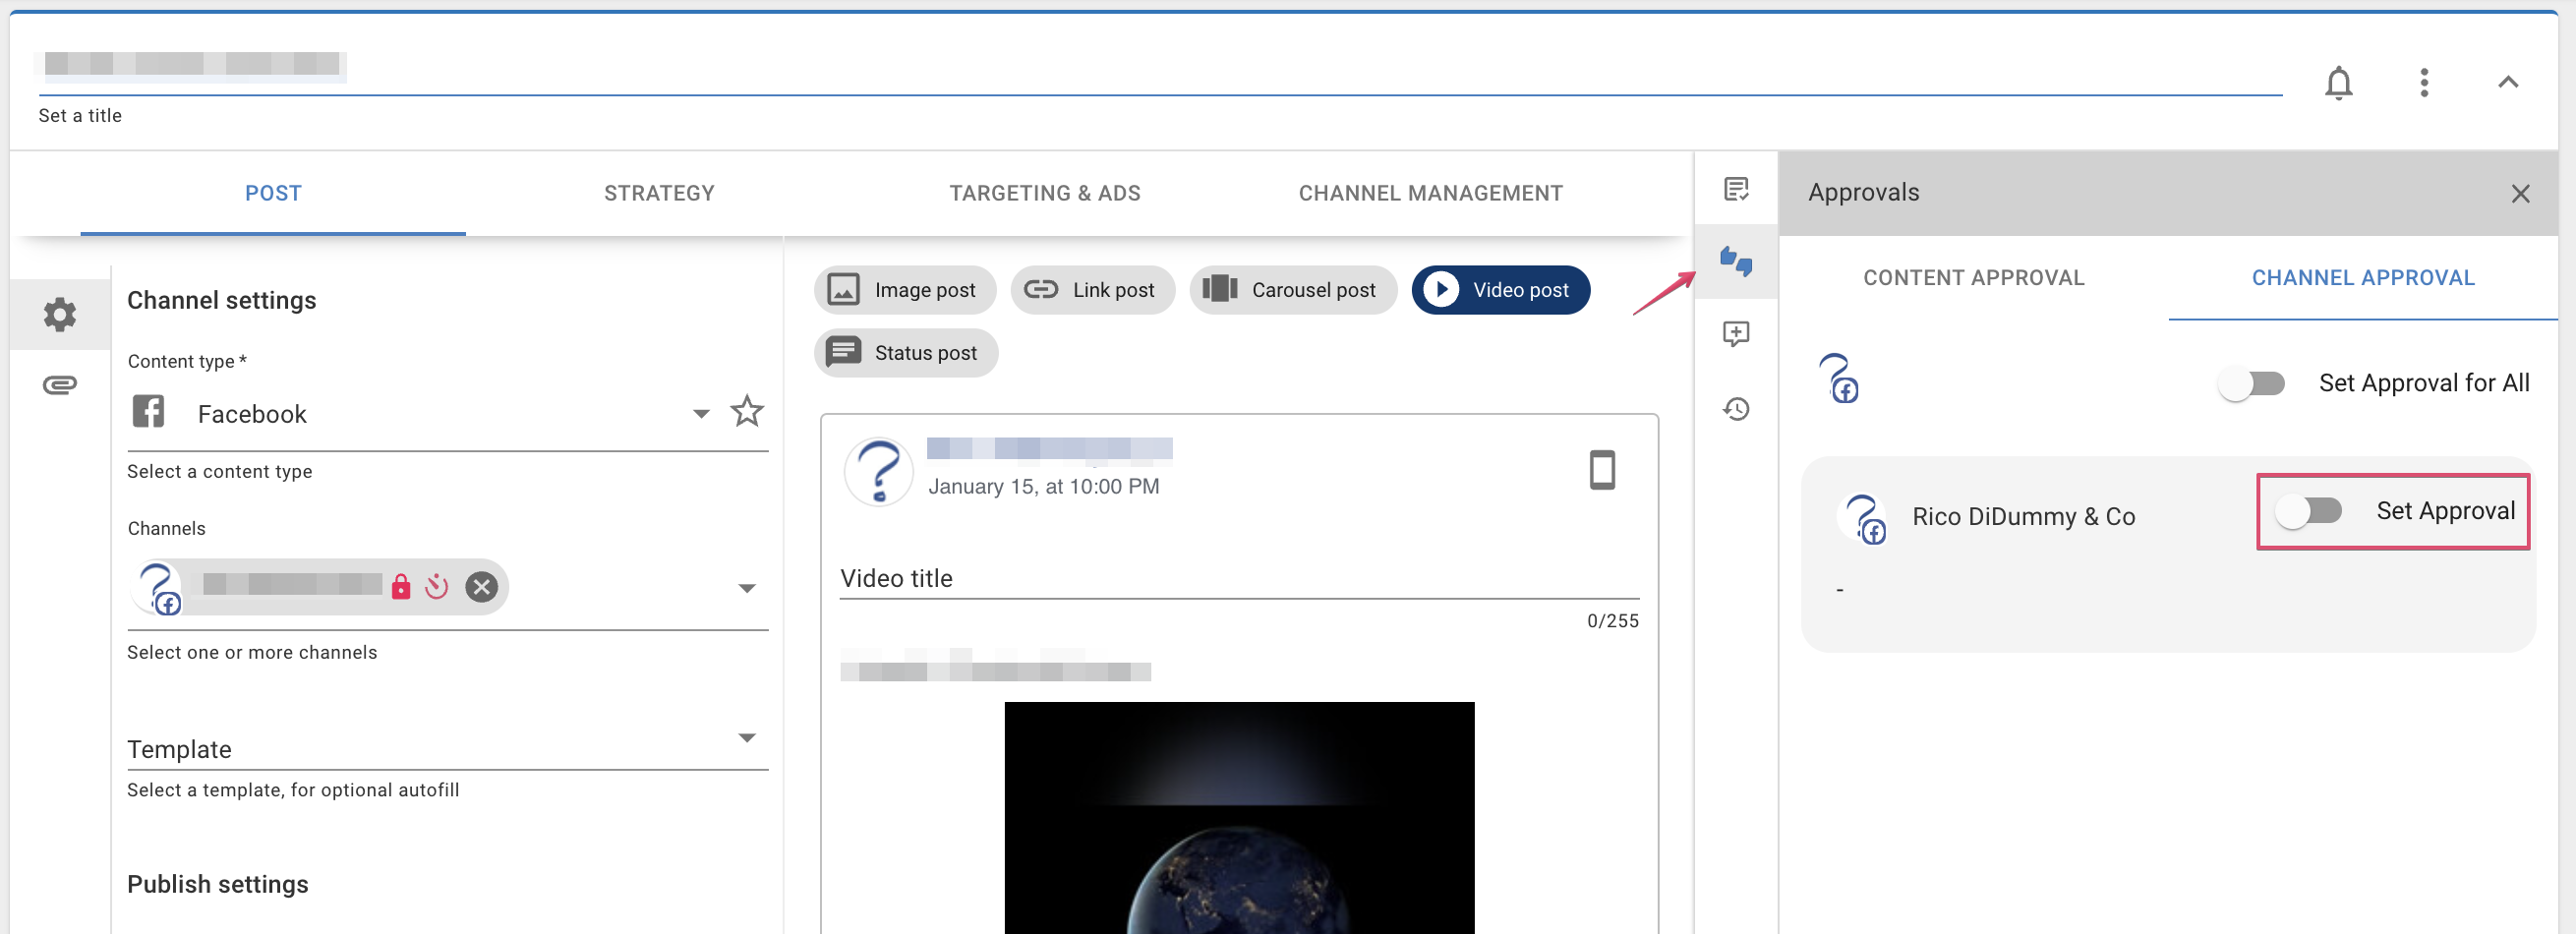This screenshot has height=934, width=2576.
Task: Open the TARGETING & ADS tab
Action: 1045,193
